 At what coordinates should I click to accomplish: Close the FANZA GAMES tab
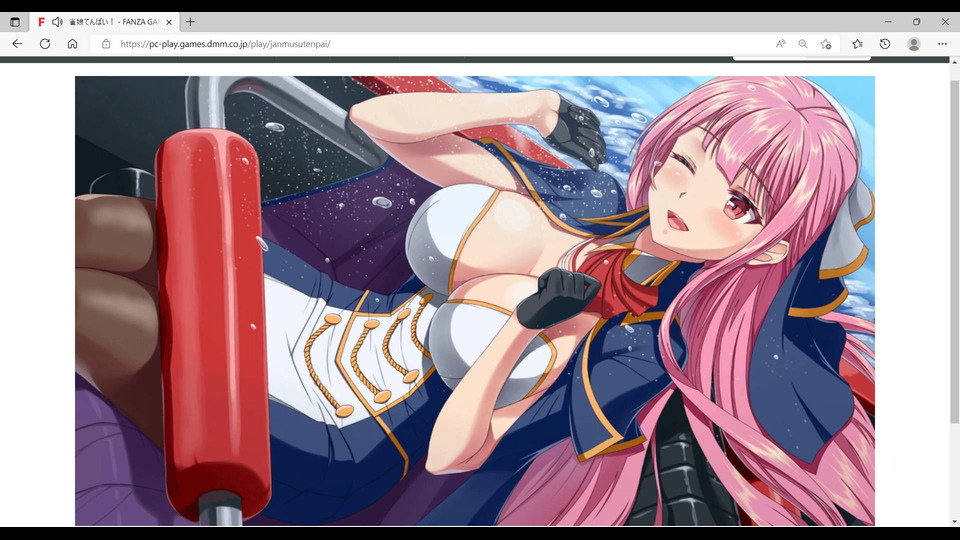pyautogui.click(x=169, y=22)
